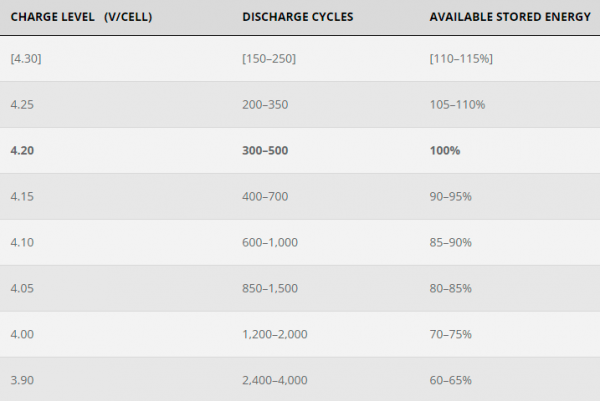Click the Charge Level (V/Cell) column header

point(81,17)
